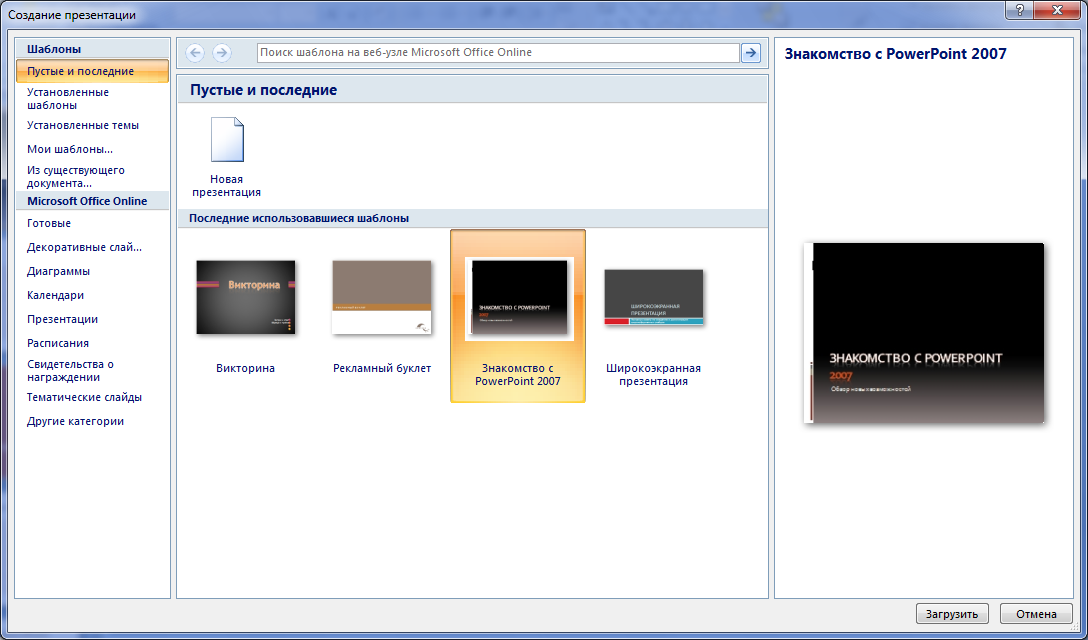
Task: Click the Отмена button
Action: (1036, 614)
